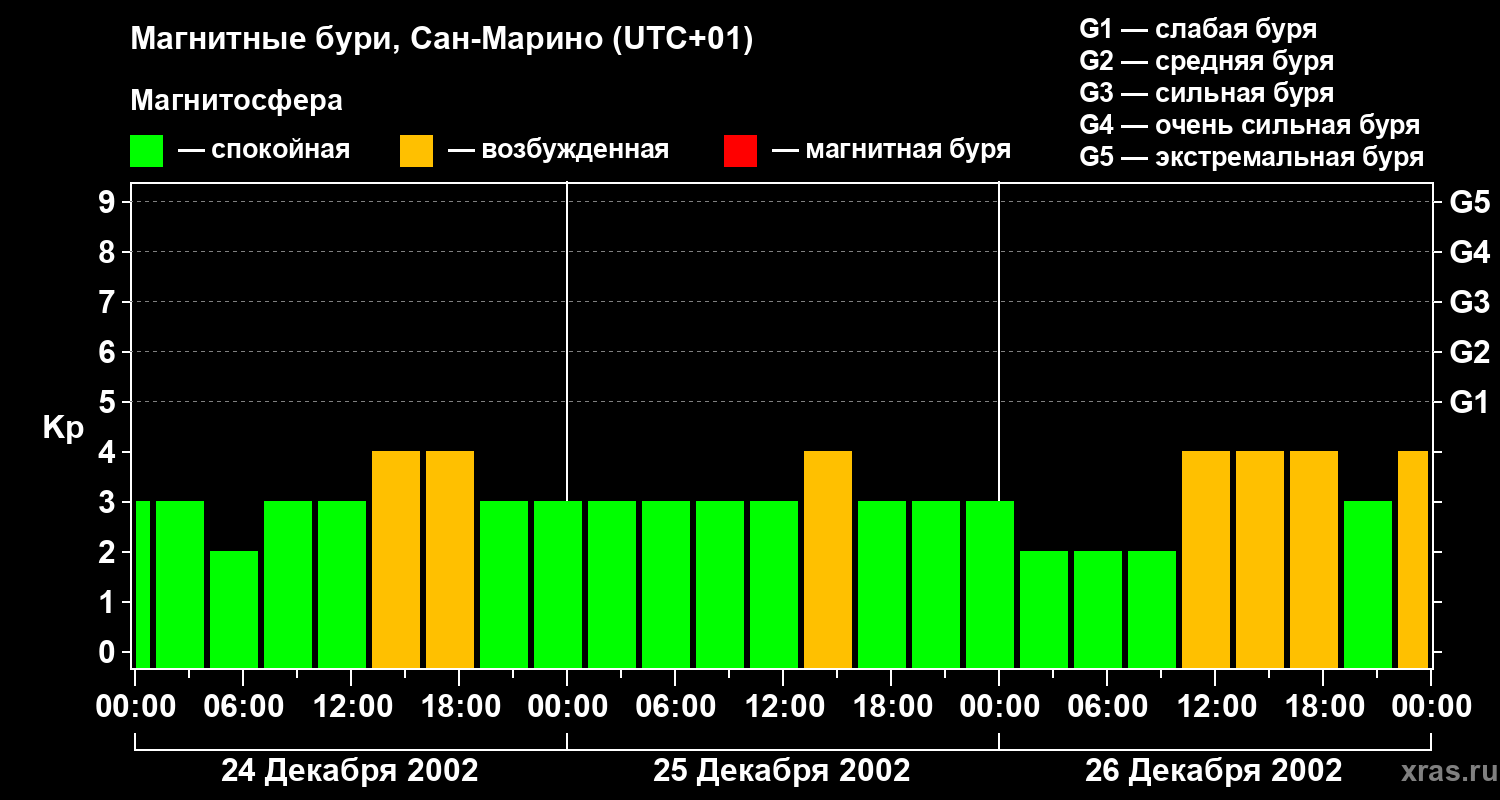Click the «— возбужденная» legend label
This screenshot has height=800, width=1500.
click(558, 150)
